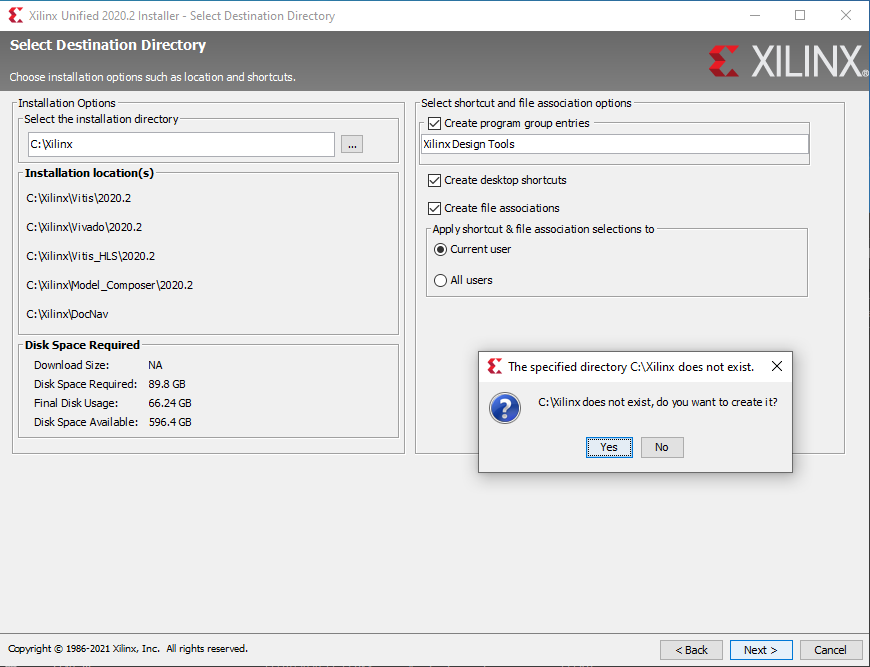Disable Create file associations
The width and height of the screenshot is (870, 667).
[434, 208]
